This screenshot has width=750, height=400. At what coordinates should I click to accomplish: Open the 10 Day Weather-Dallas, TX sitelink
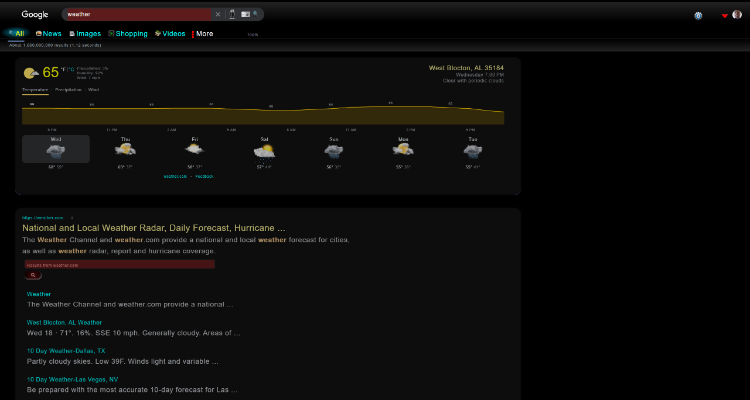coord(66,351)
